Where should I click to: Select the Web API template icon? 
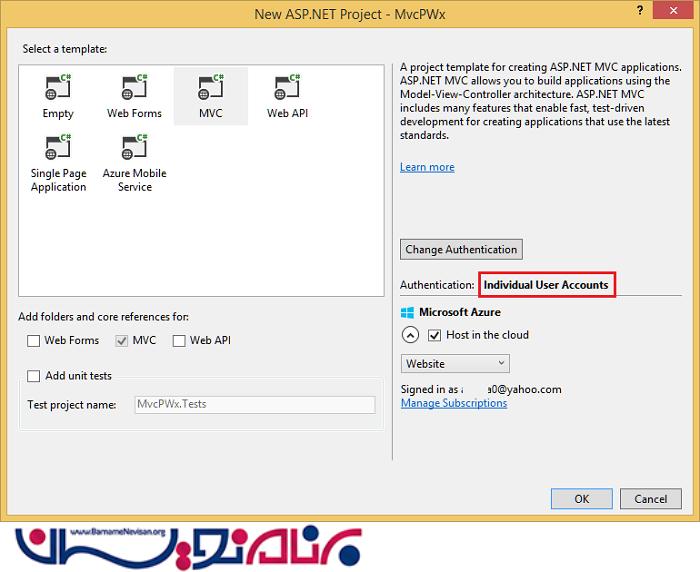tap(287, 87)
